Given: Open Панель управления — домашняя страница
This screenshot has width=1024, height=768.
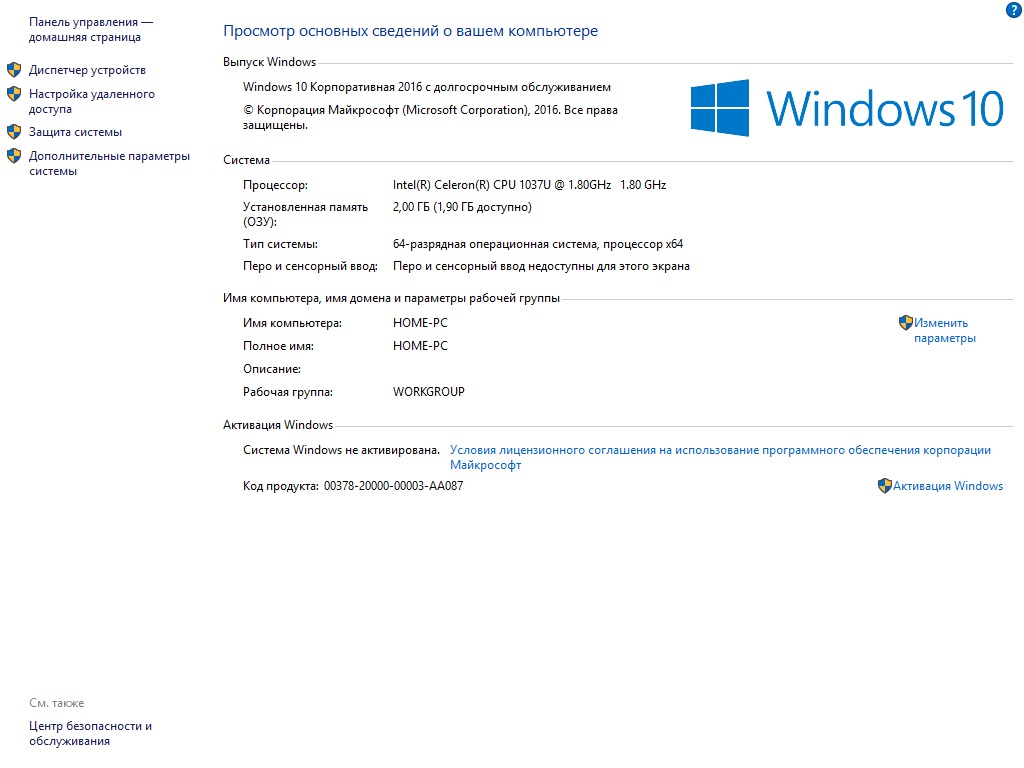Looking at the screenshot, I should coord(91,29).
